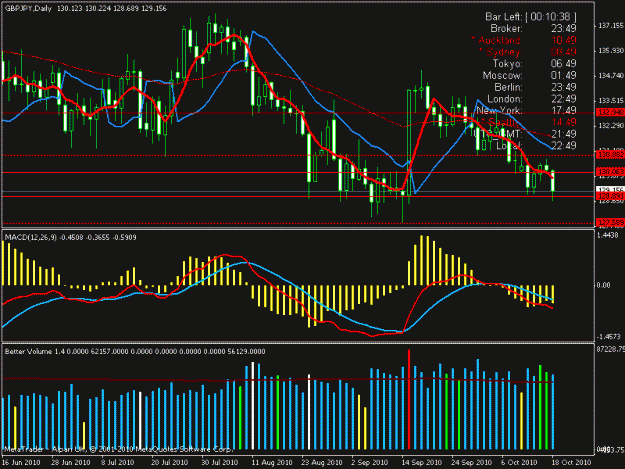The height and width of the screenshot is (469, 625).
Task: Select the Berlin clock label
Action: click(x=508, y=87)
